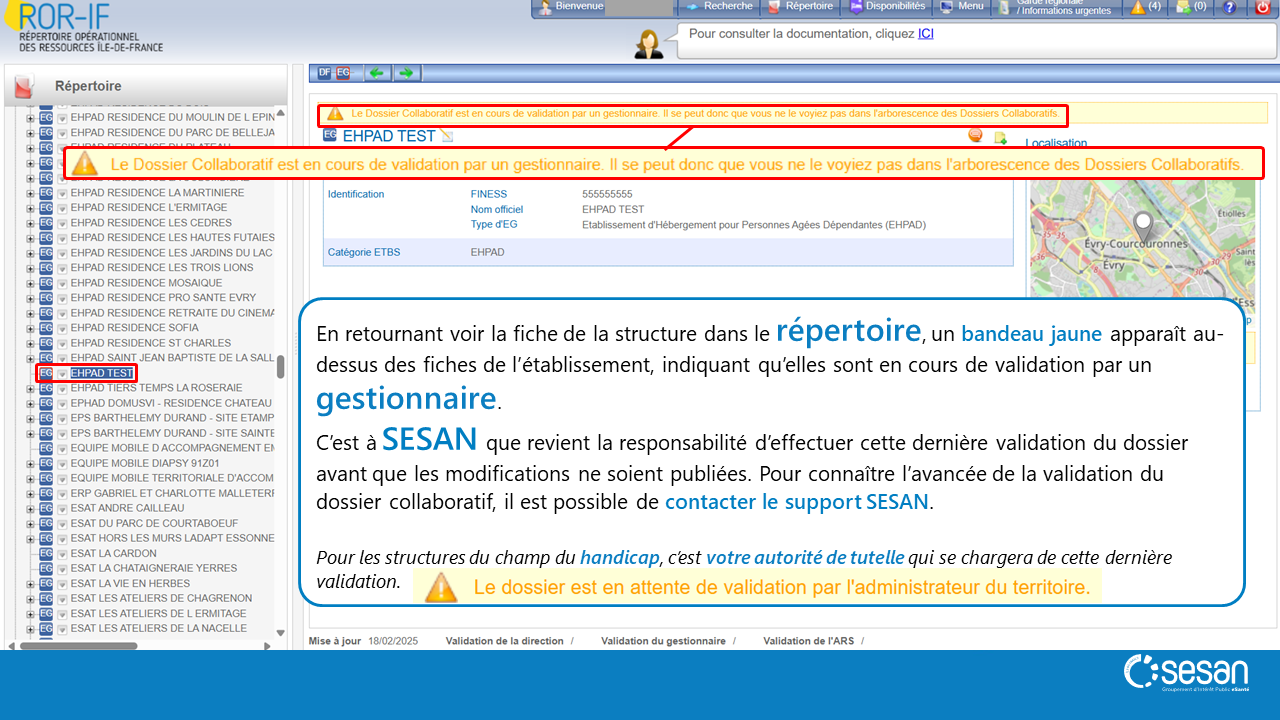Click the Bienvenue user entry
Viewport: 1280px width, 720px height.
pyautogui.click(x=570, y=7)
